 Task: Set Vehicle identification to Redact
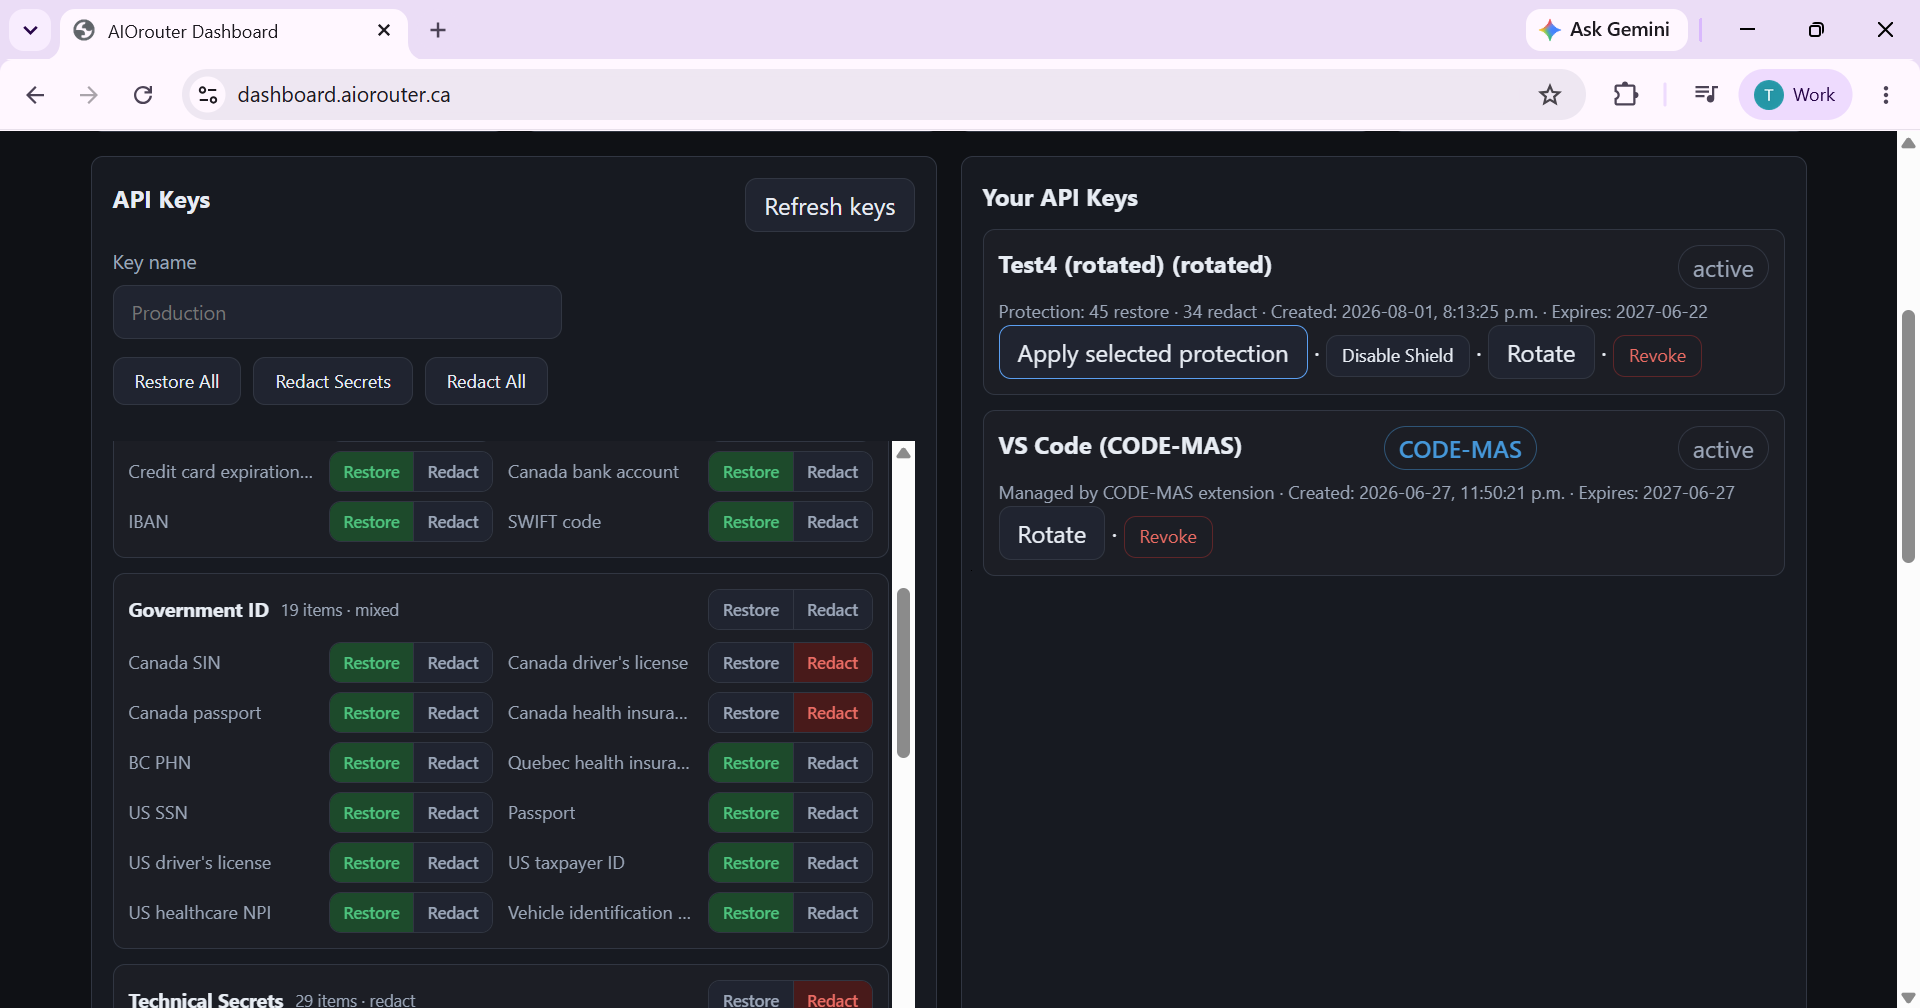pyautogui.click(x=832, y=913)
